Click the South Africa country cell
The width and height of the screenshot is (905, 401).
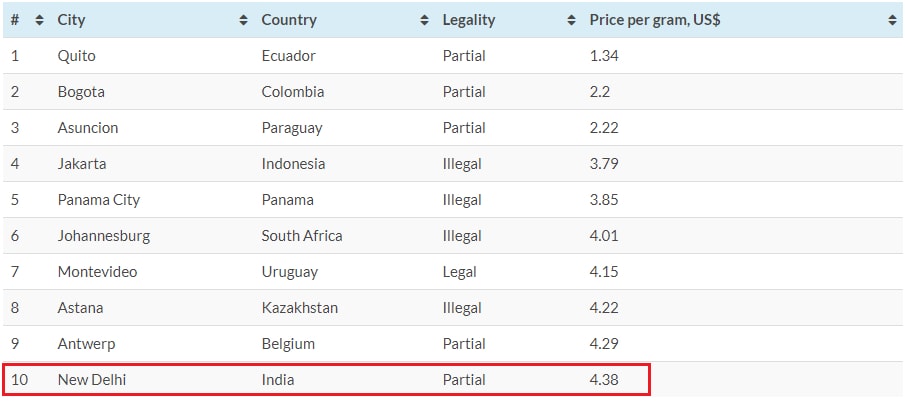tap(302, 236)
